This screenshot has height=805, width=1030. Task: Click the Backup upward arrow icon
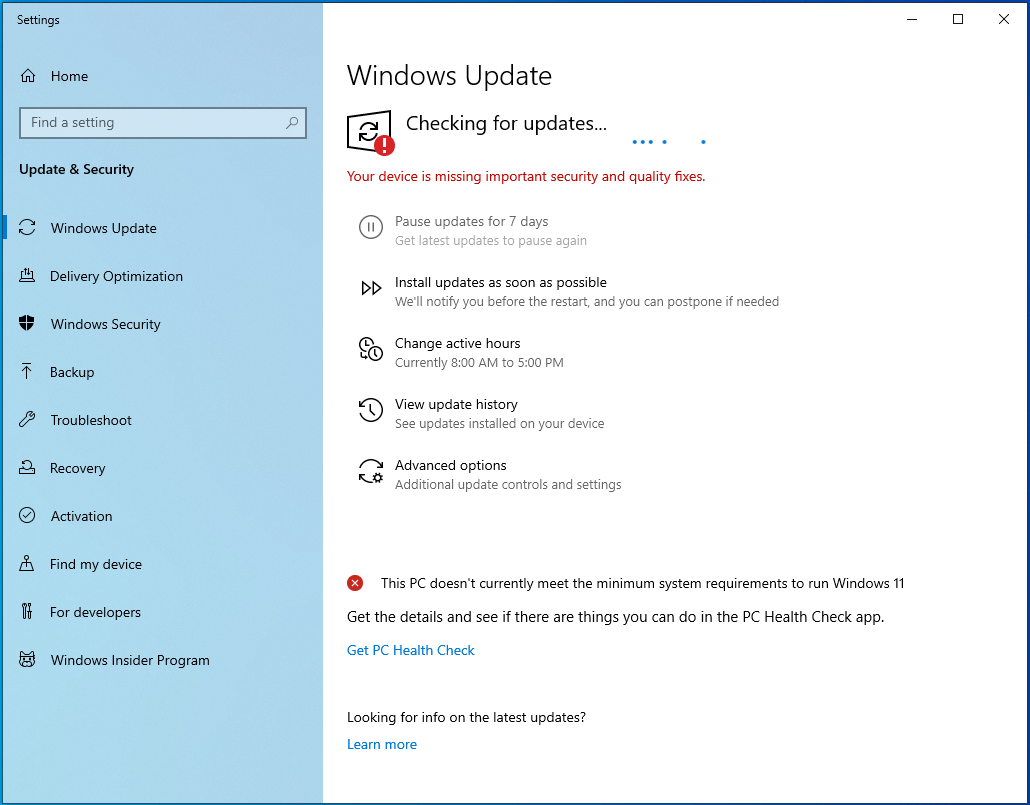(x=27, y=372)
